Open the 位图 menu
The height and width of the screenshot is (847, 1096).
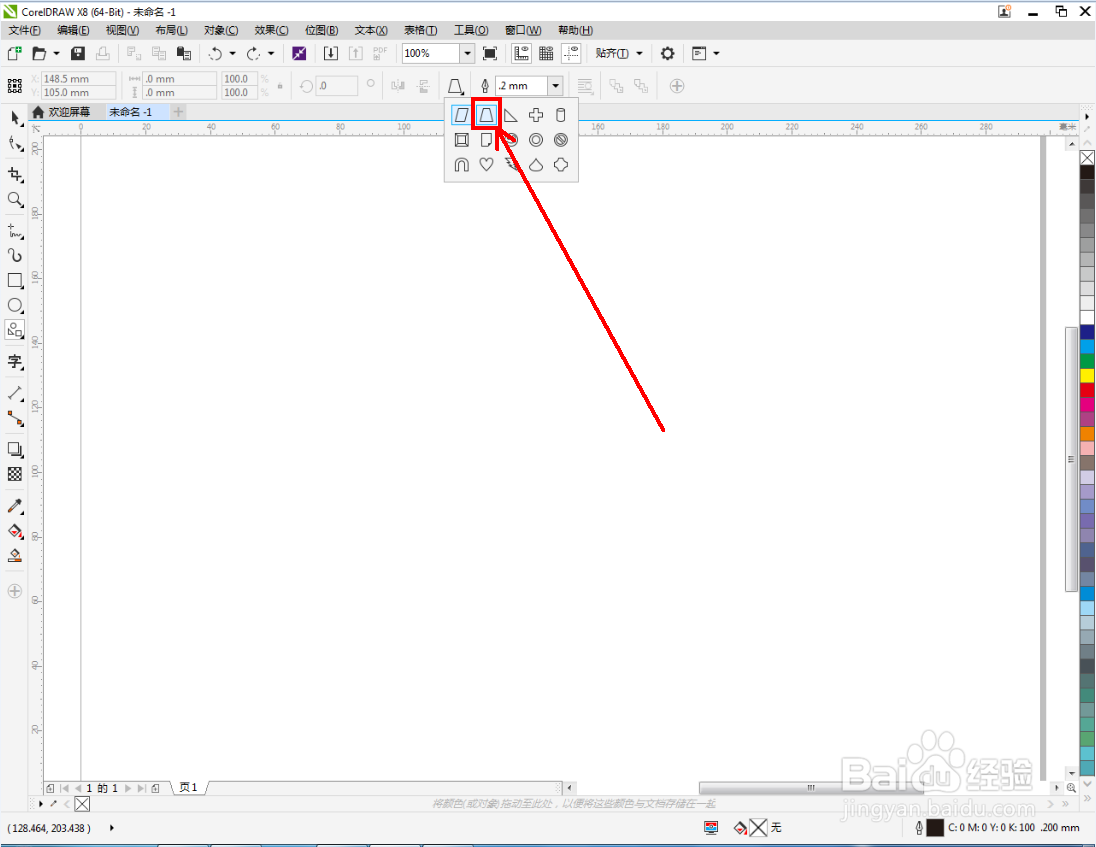322,30
